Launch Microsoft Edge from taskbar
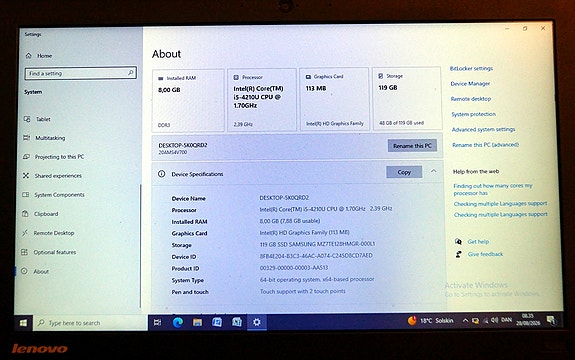 pos(177,322)
